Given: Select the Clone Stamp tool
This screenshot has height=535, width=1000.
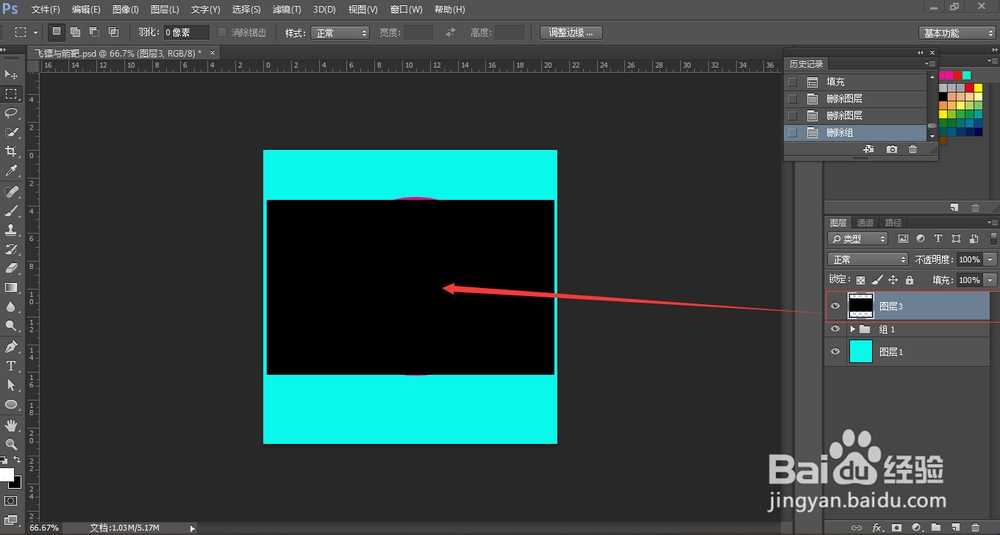Looking at the screenshot, I should pyautogui.click(x=11, y=230).
